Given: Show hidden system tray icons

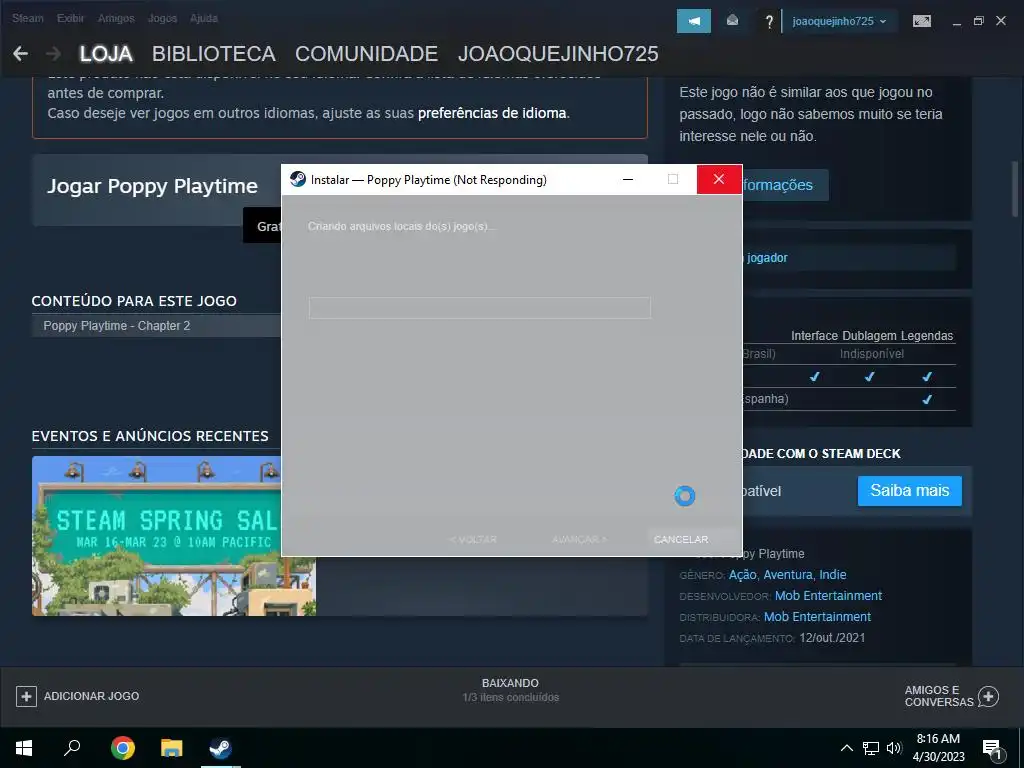Looking at the screenshot, I should coord(846,748).
